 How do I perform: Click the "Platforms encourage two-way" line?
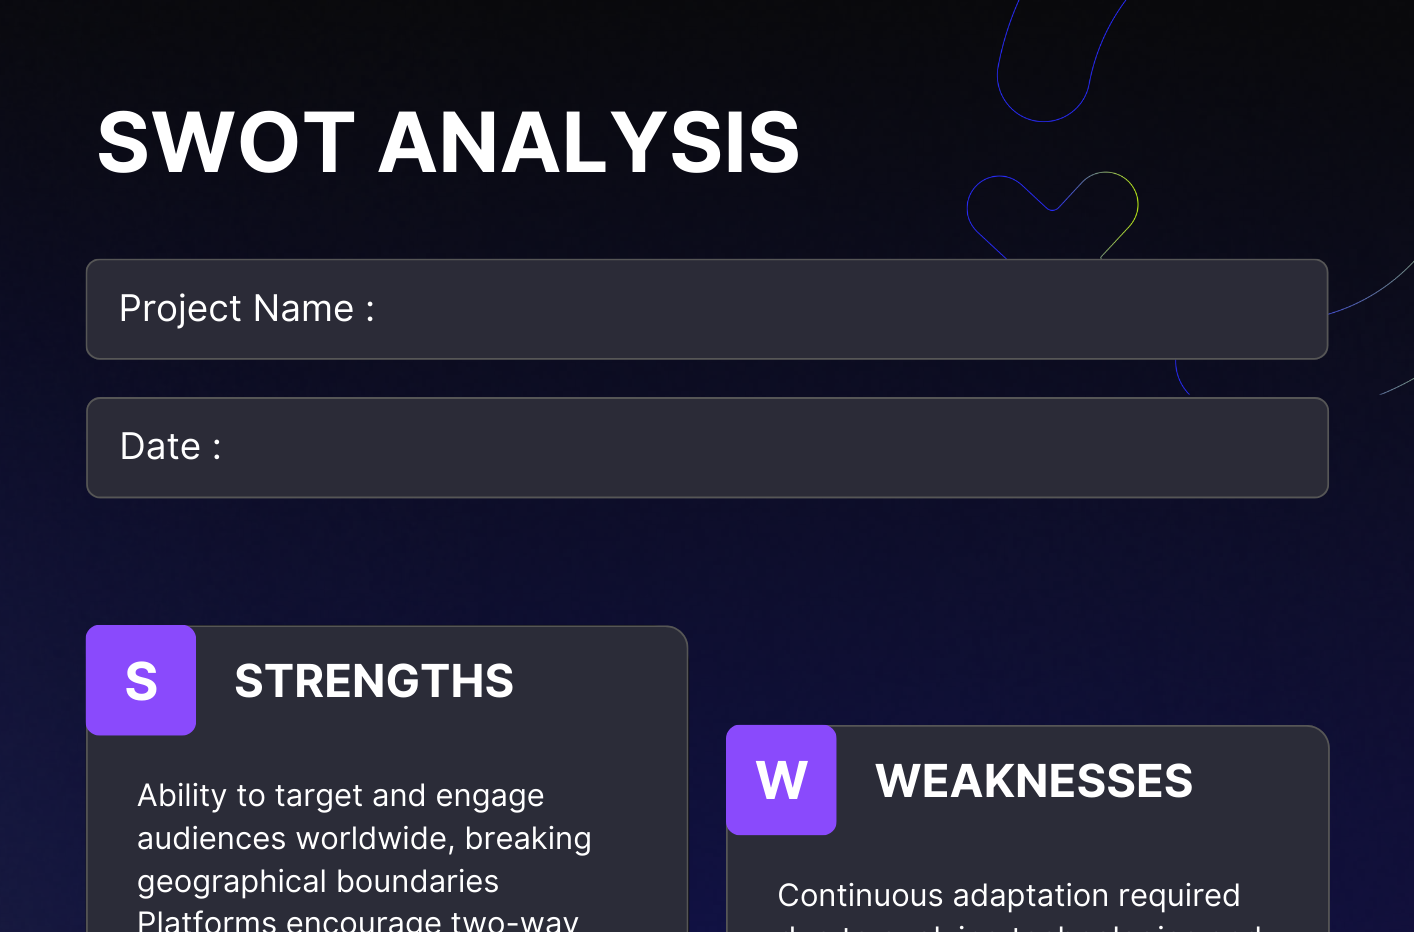click(357, 922)
